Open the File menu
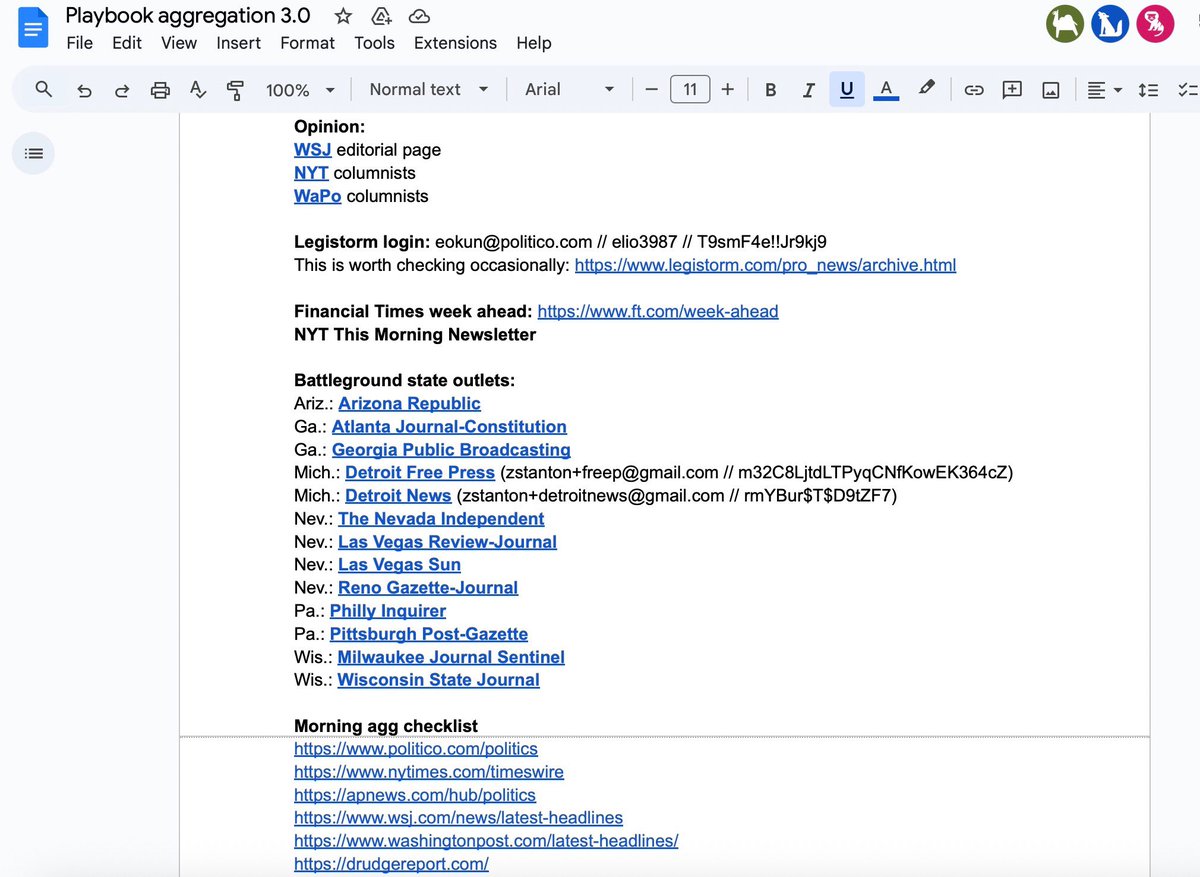The height and width of the screenshot is (877, 1200). (x=79, y=43)
